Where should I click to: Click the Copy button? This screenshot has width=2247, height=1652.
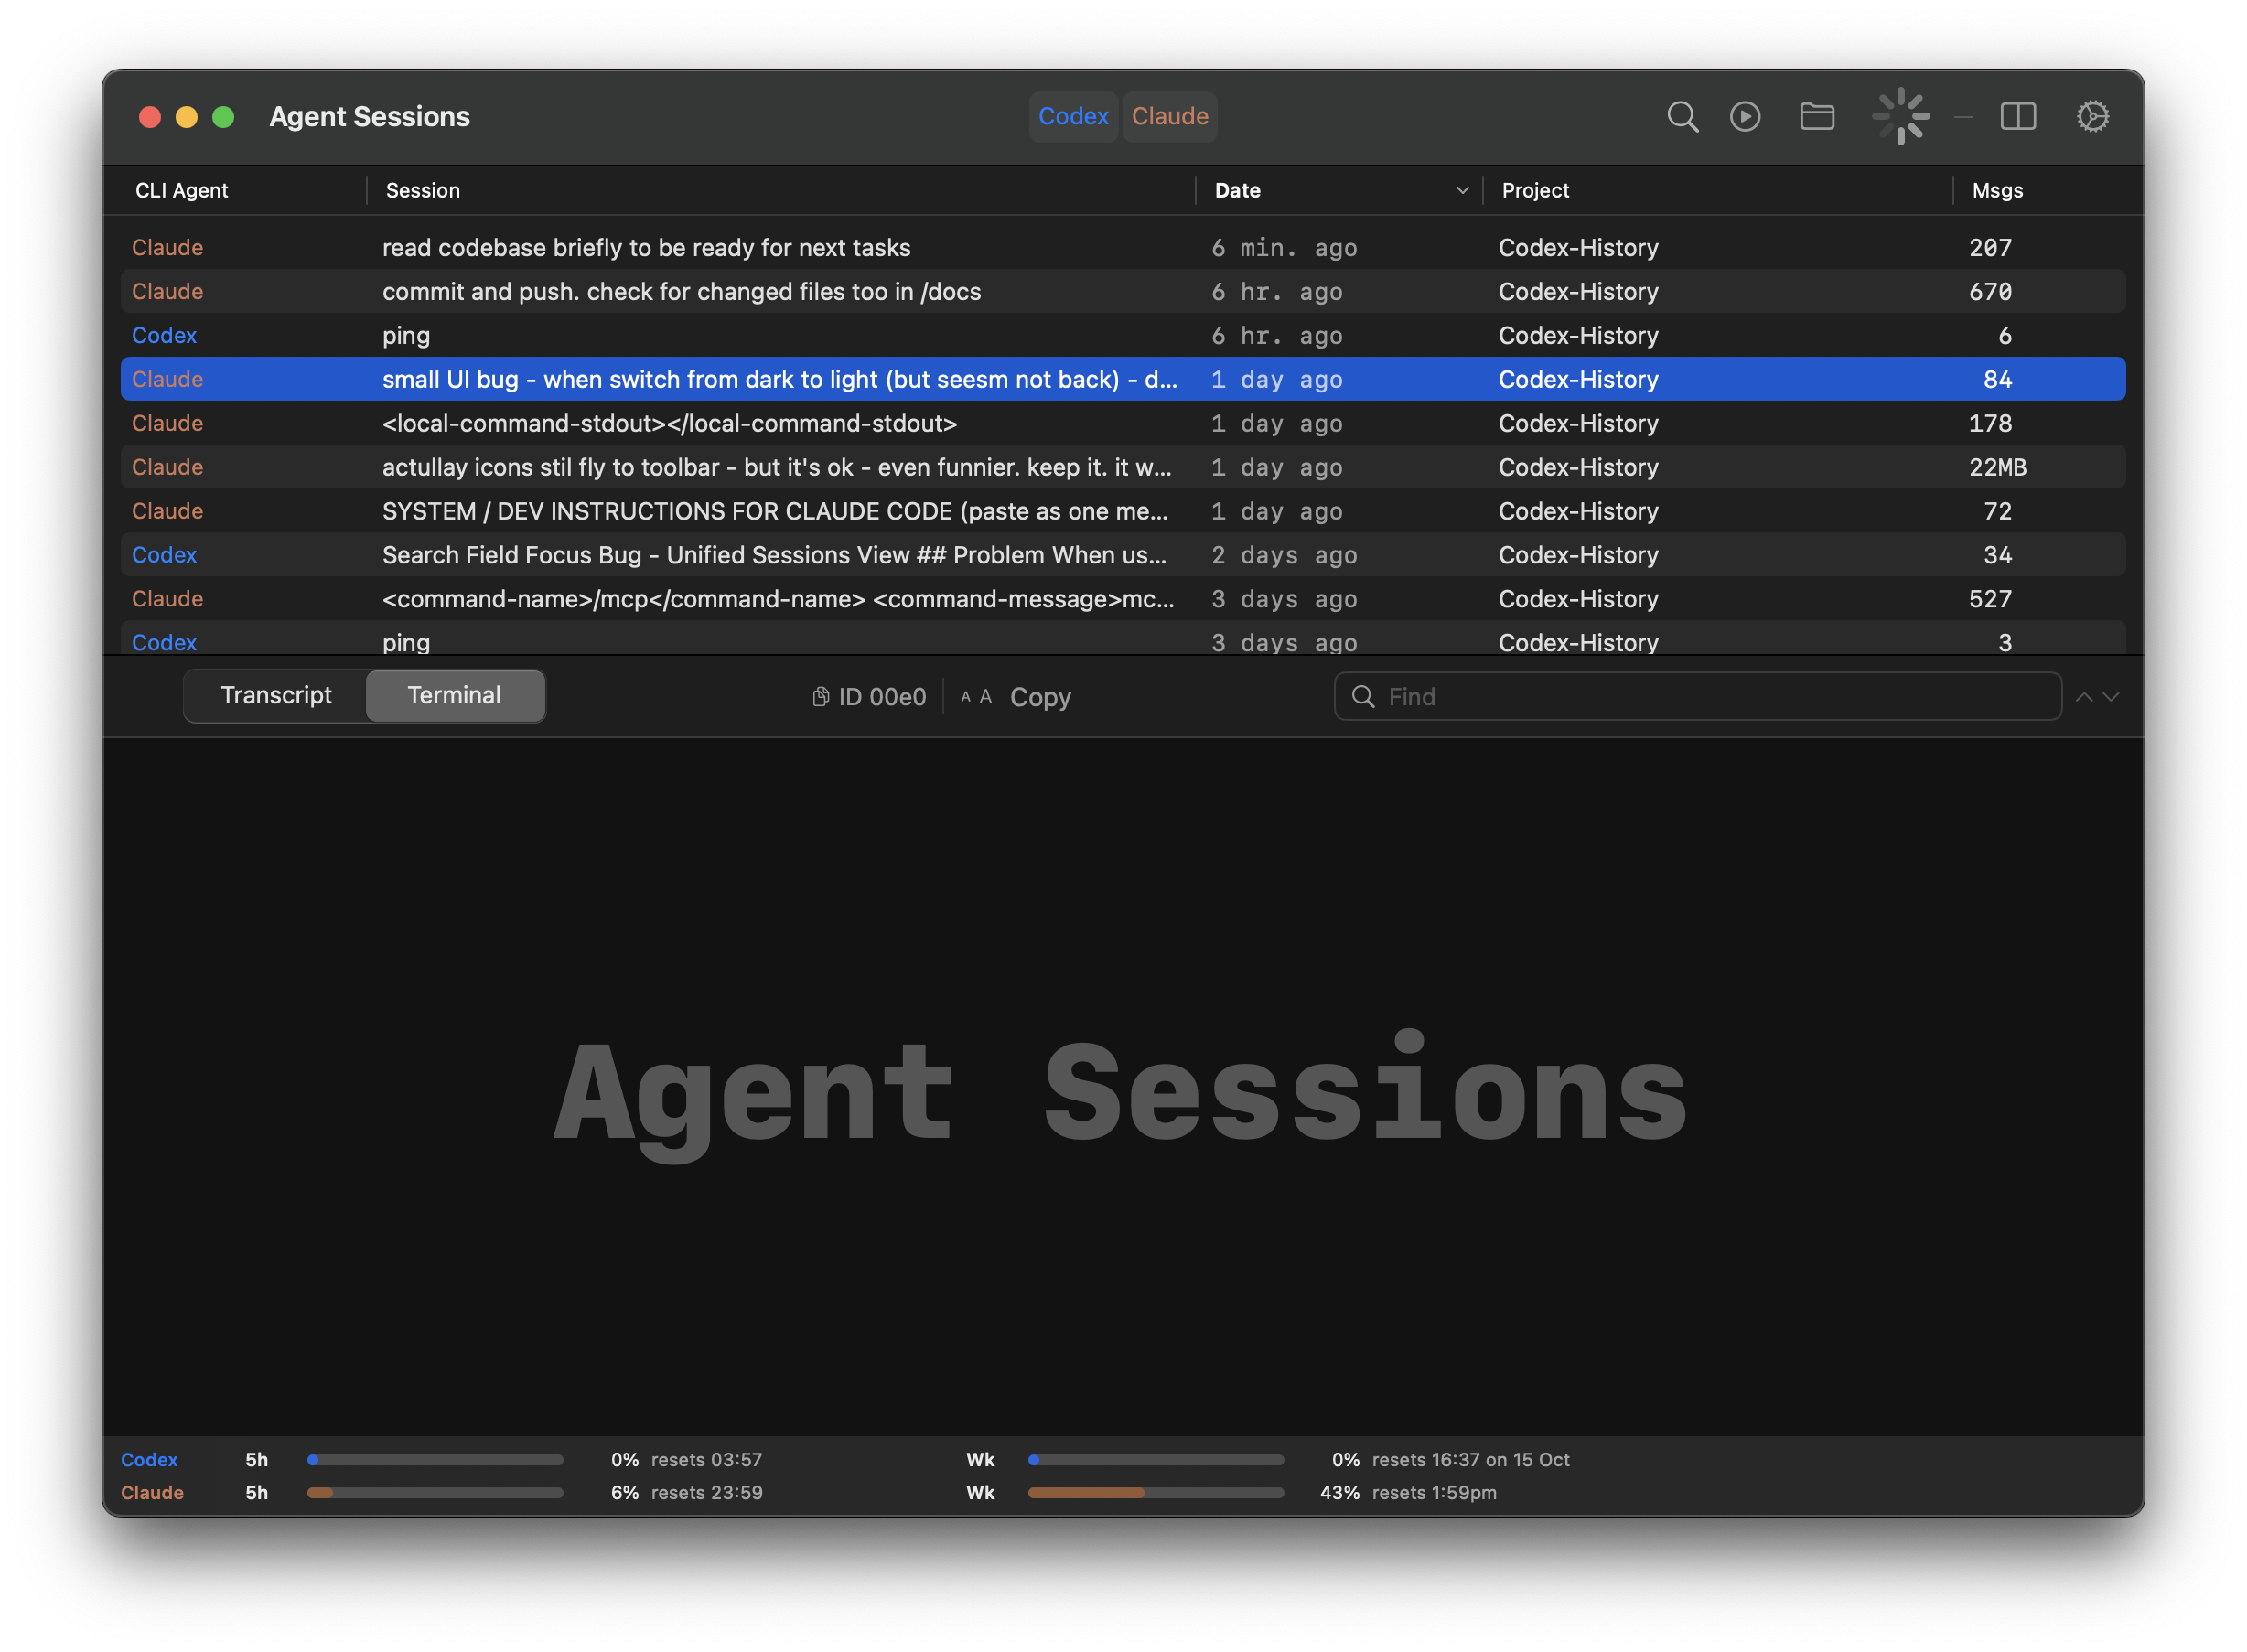tap(1040, 696)
